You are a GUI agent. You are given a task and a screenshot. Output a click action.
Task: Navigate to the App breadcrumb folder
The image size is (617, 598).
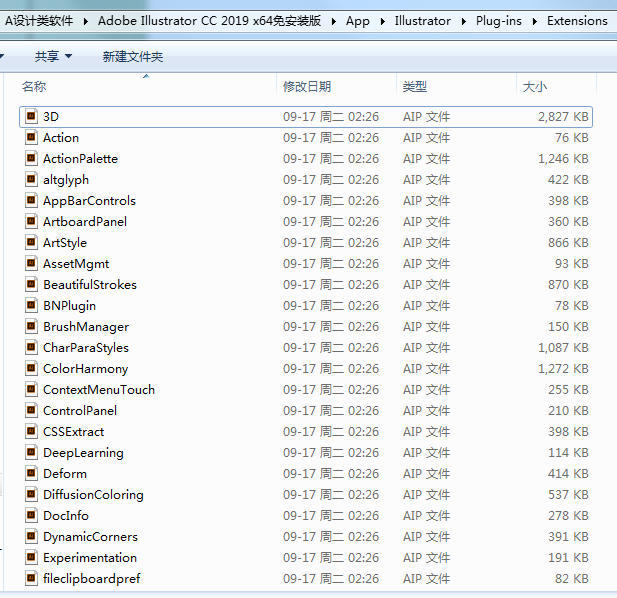tap(358, 20)
